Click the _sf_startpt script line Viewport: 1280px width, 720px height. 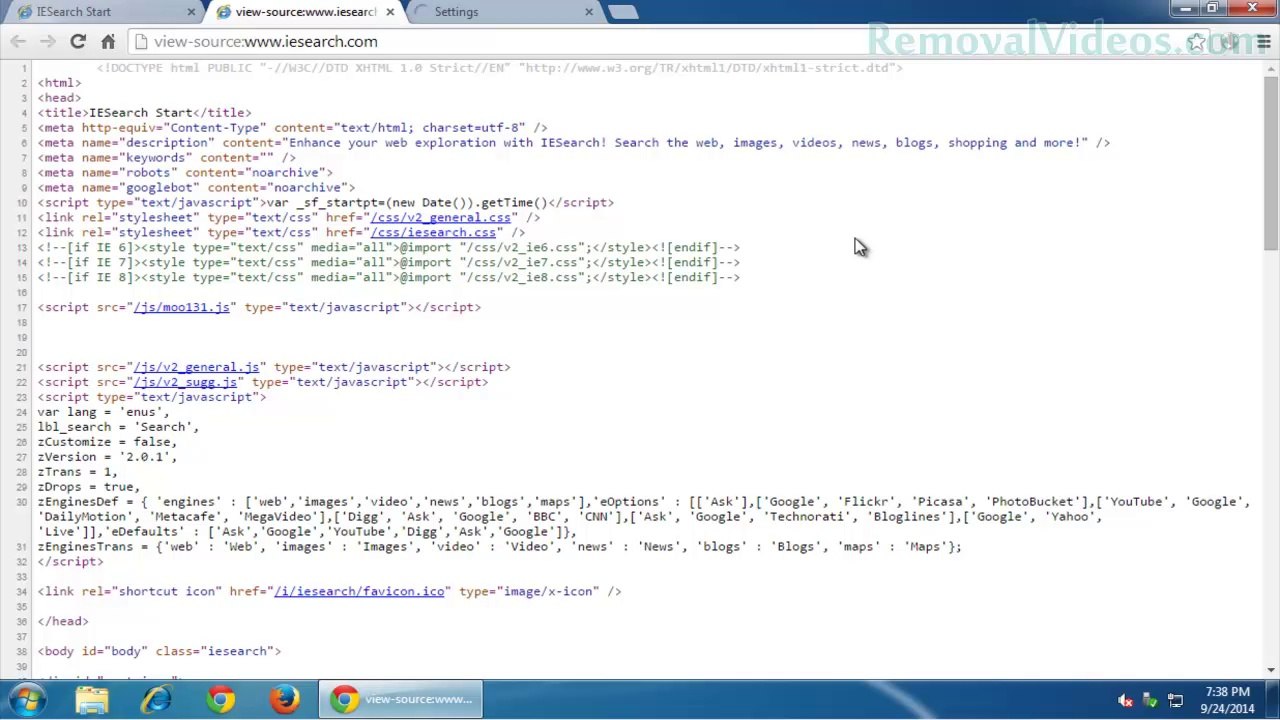(x=326, y=202)
